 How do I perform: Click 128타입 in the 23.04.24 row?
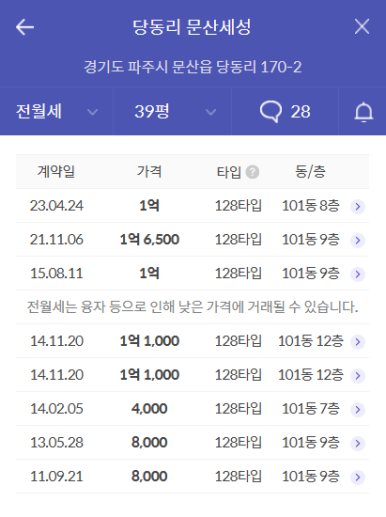[x=238, y=206]
